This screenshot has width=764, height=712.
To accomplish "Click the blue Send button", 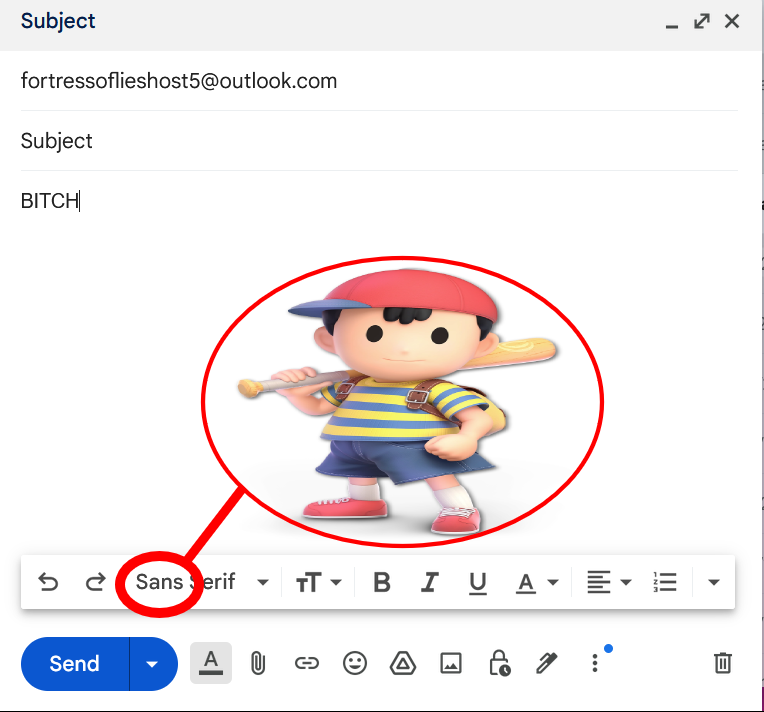I will tap(75, 664).
